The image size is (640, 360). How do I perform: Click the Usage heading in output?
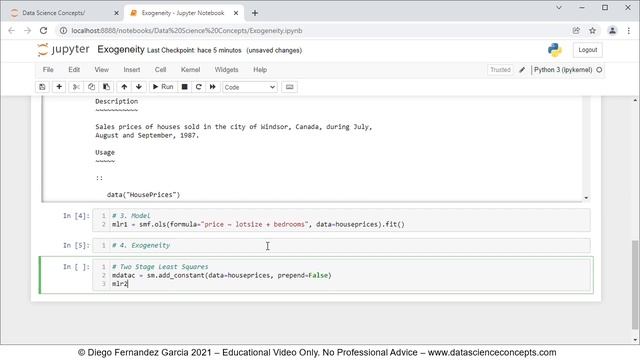[x=105, y=152]
